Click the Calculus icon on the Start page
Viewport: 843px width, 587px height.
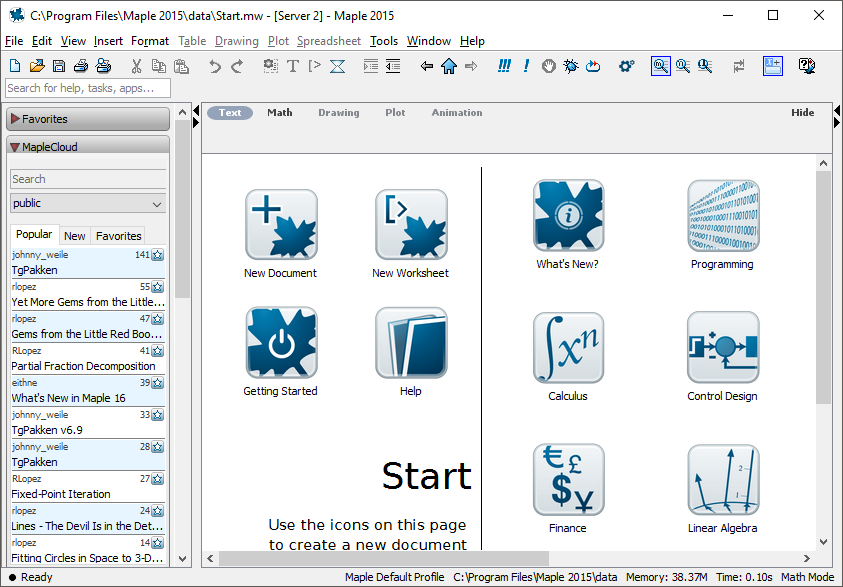point(568,347)
